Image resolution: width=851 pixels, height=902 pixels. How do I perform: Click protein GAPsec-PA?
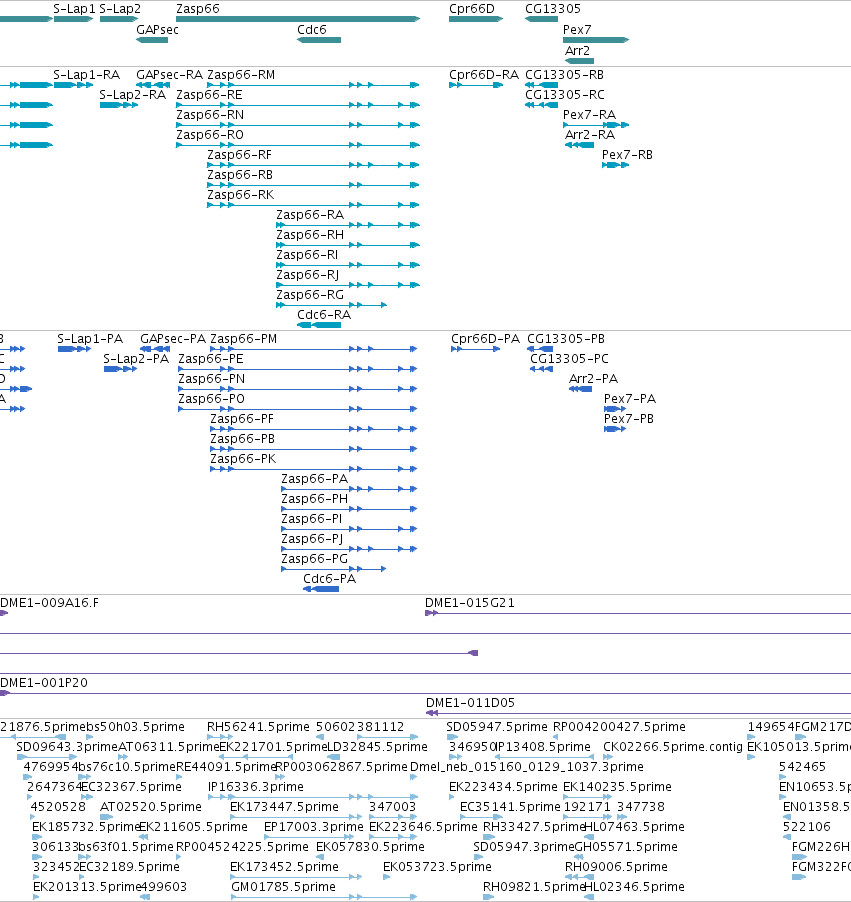173,339
